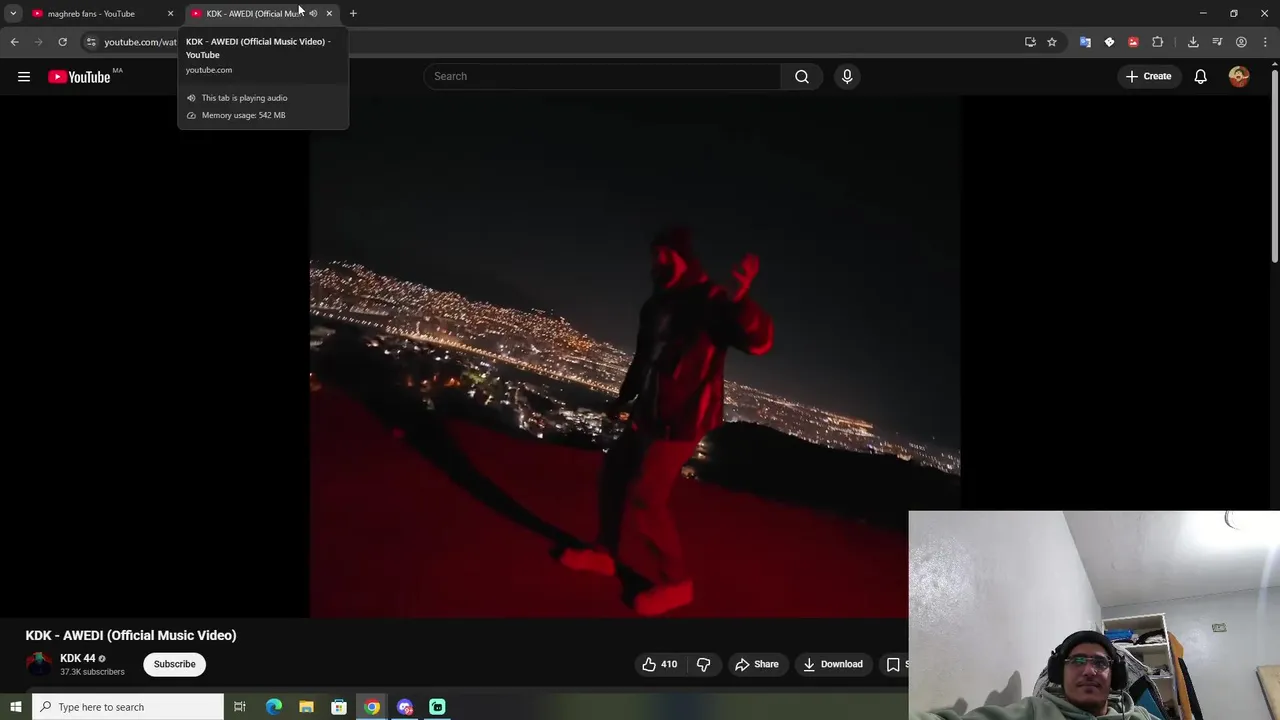Image resolution: width=1280 pixels, height=720 pixels.
Task: Open Task View in taskbar
Action: tap(240, 707)
